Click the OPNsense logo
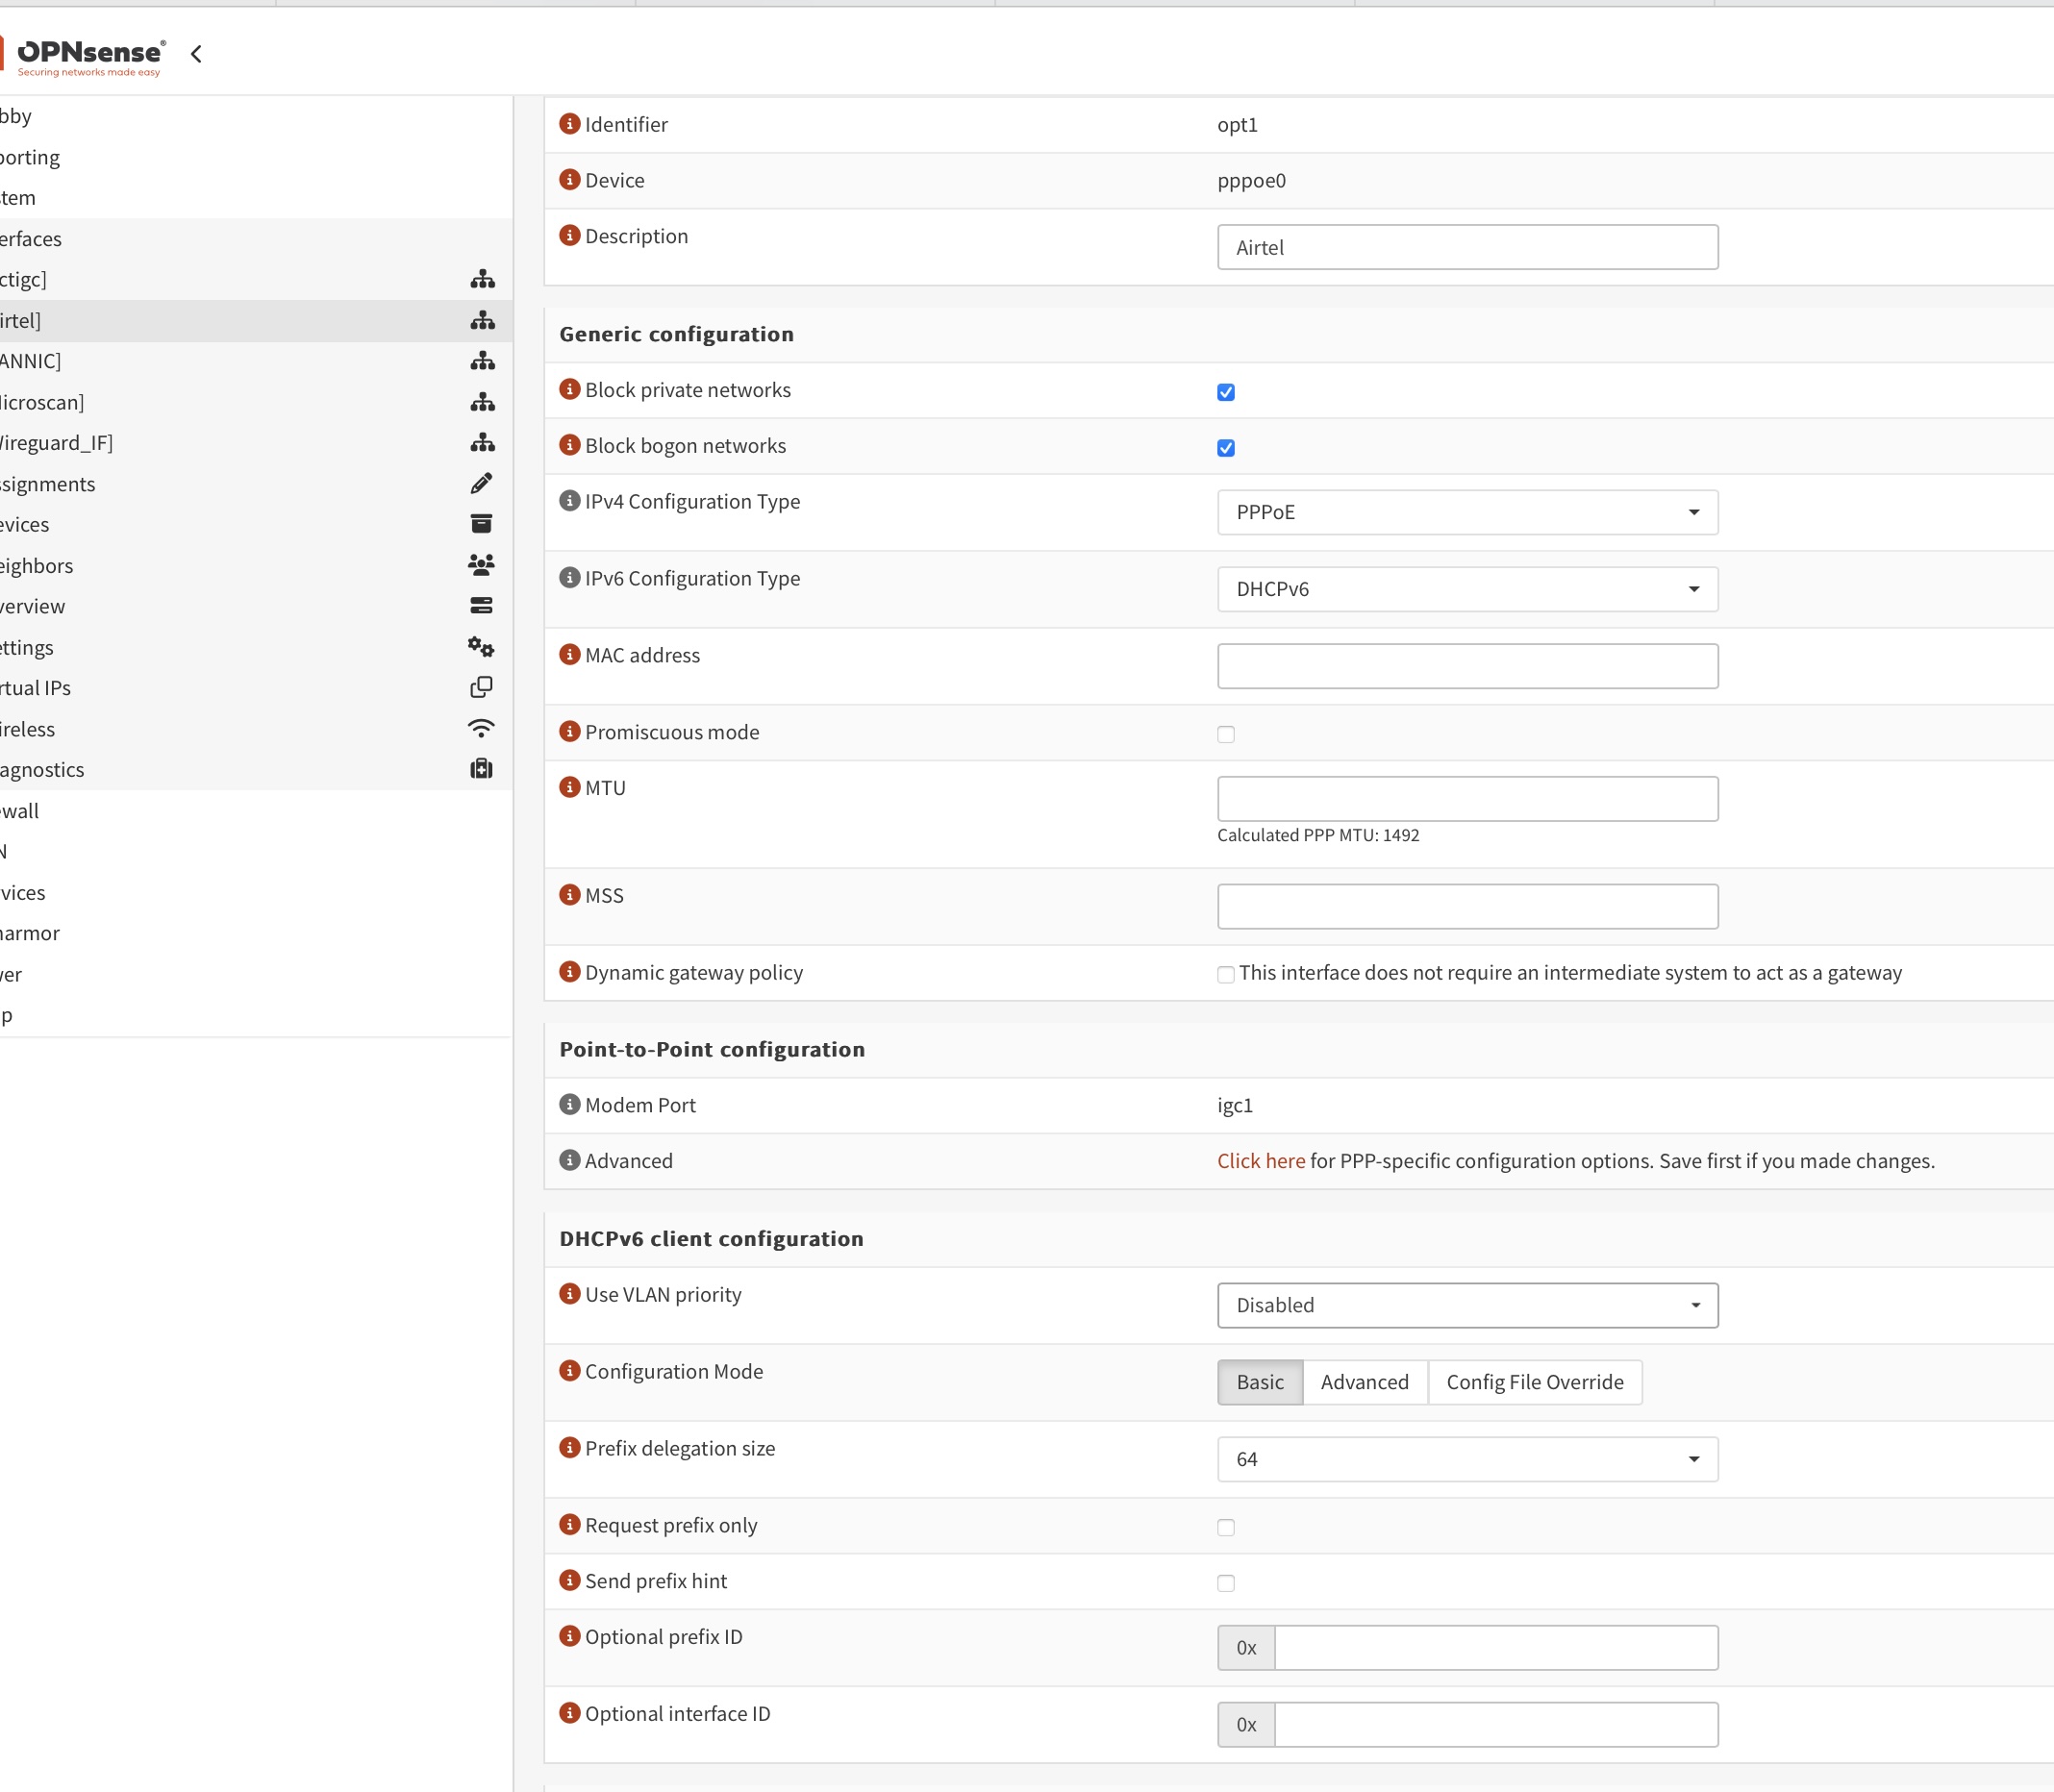 (x=83, y=57)
